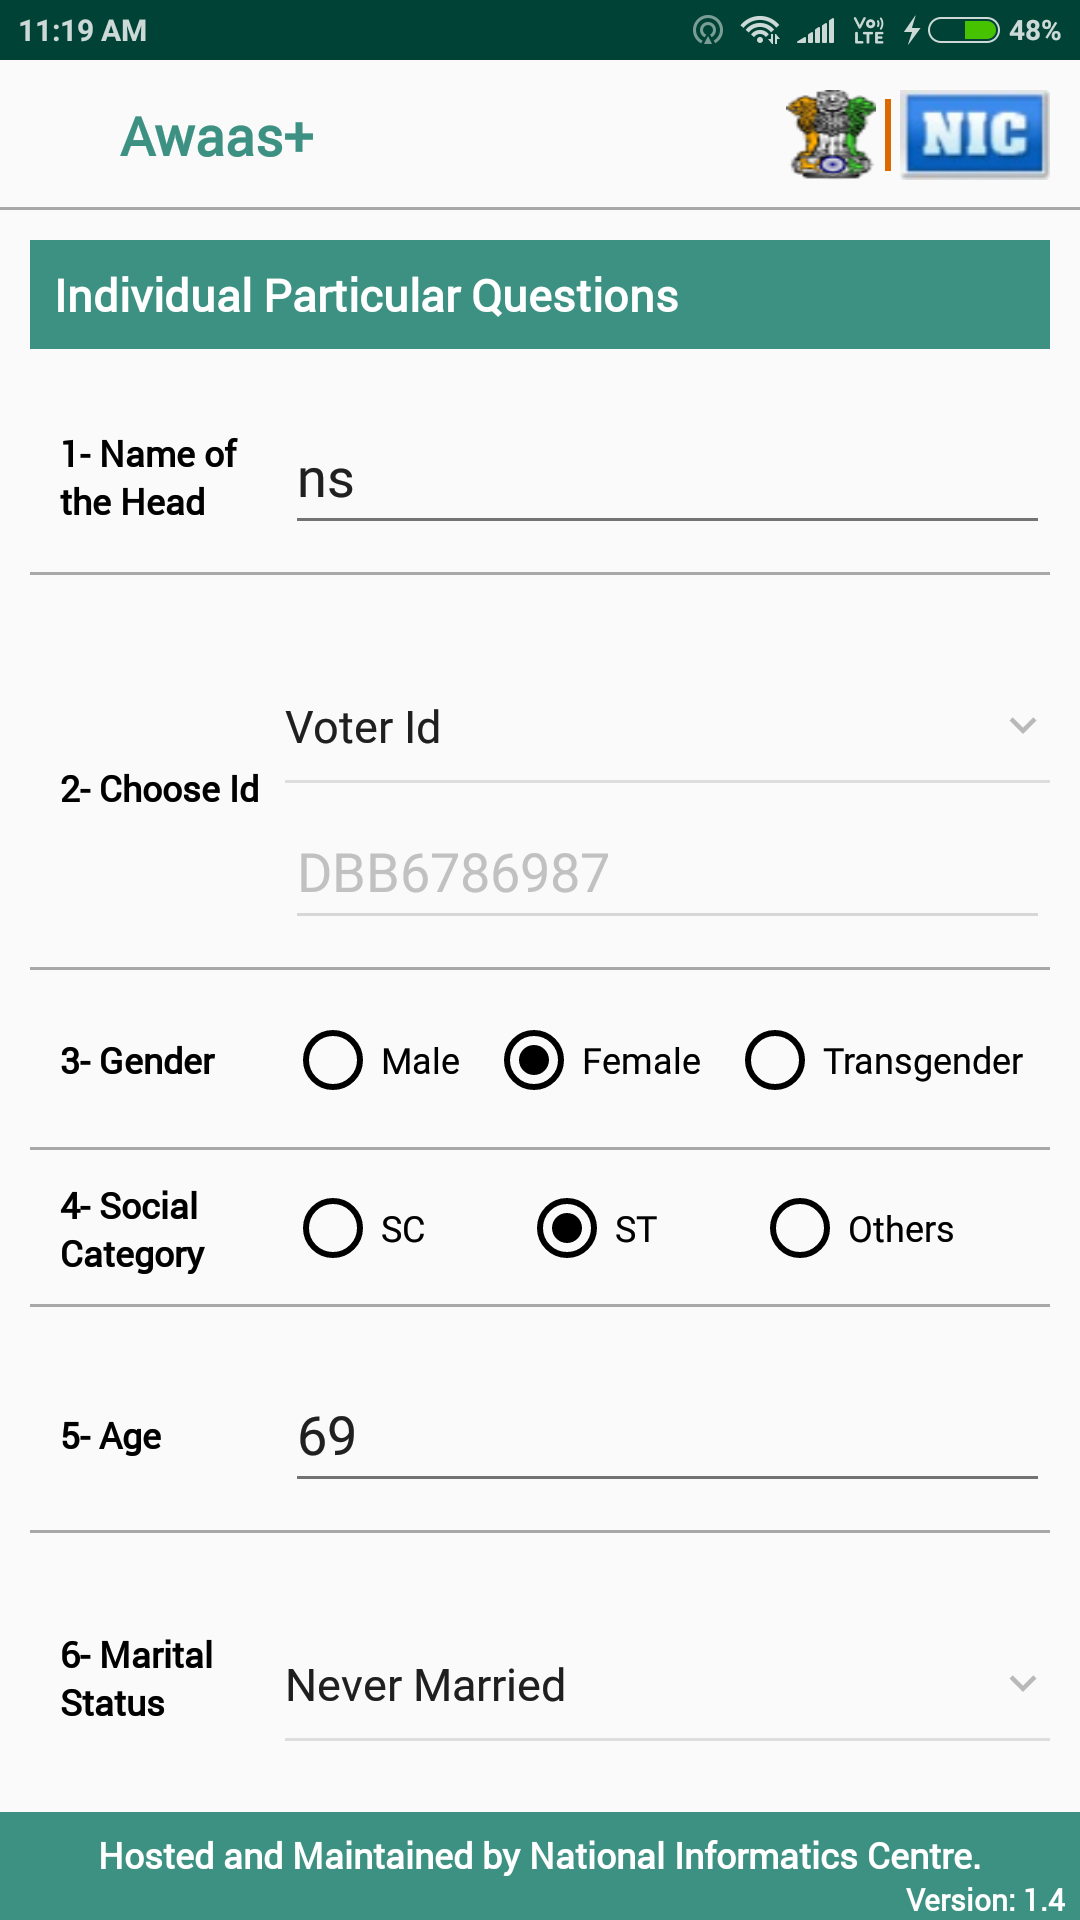Tap the cellular signal strength icon
Screen dimensions: 1080x1920
pyautogui.click(x=816, y=30)
